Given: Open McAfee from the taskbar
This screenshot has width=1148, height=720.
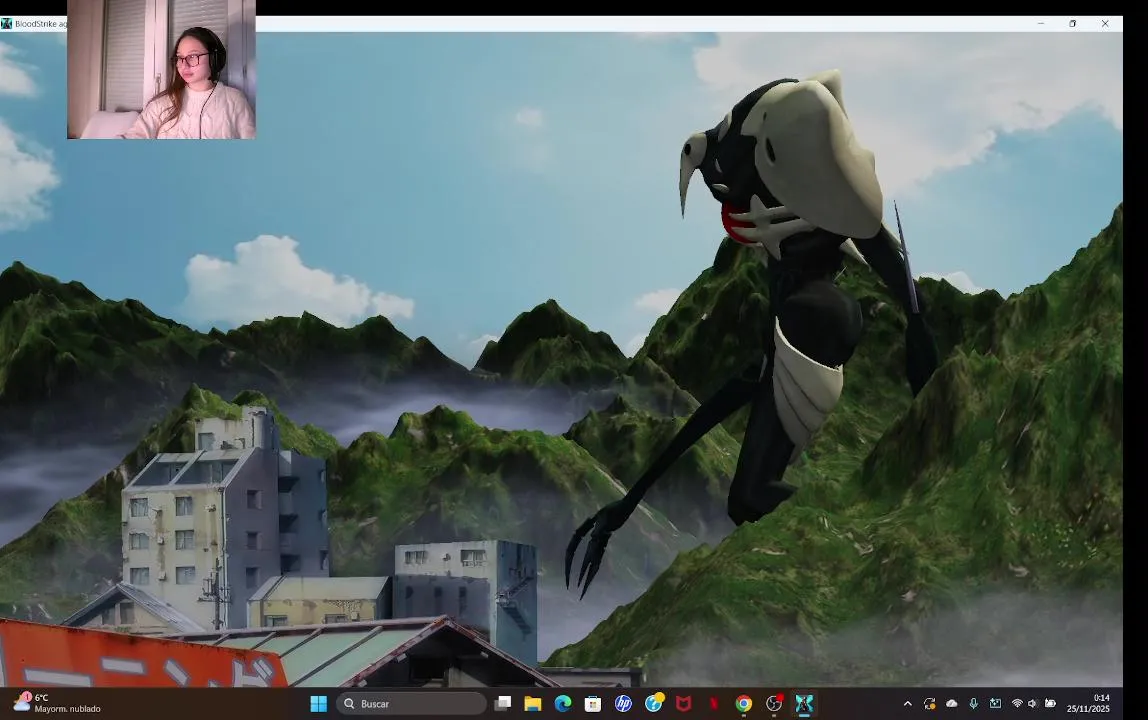Looking at the screenshot, I should pos(684,704).
